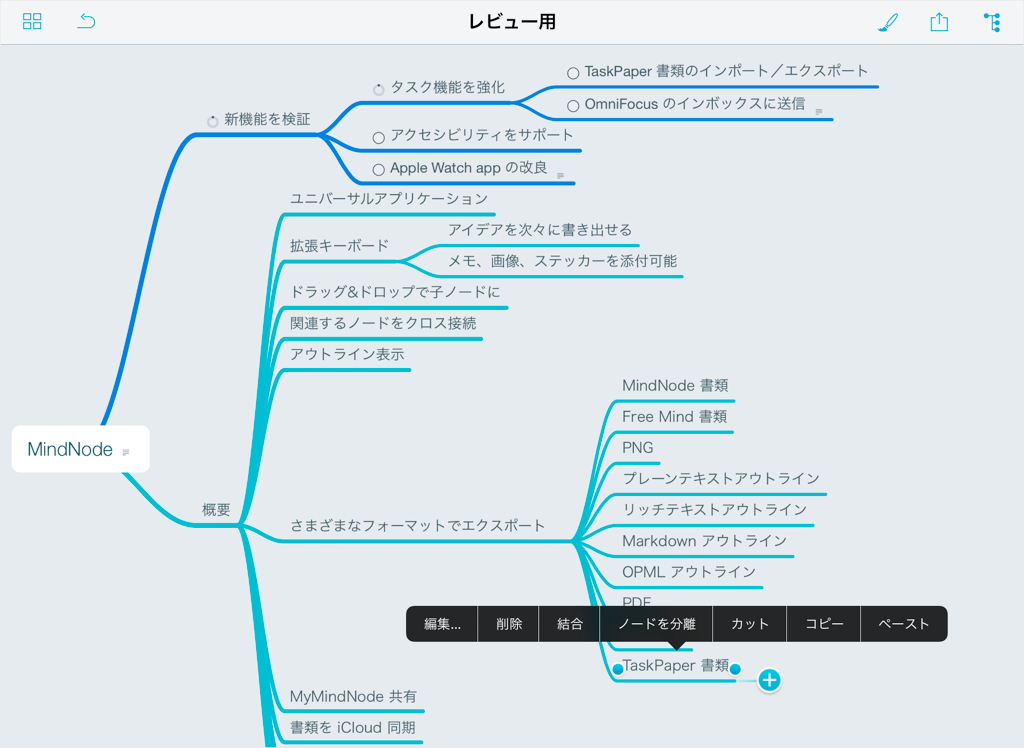Viewport: 1024px width, 748px height.
Task: Select the タスク機能を強化 node text
Action: (x=447, y=88)
